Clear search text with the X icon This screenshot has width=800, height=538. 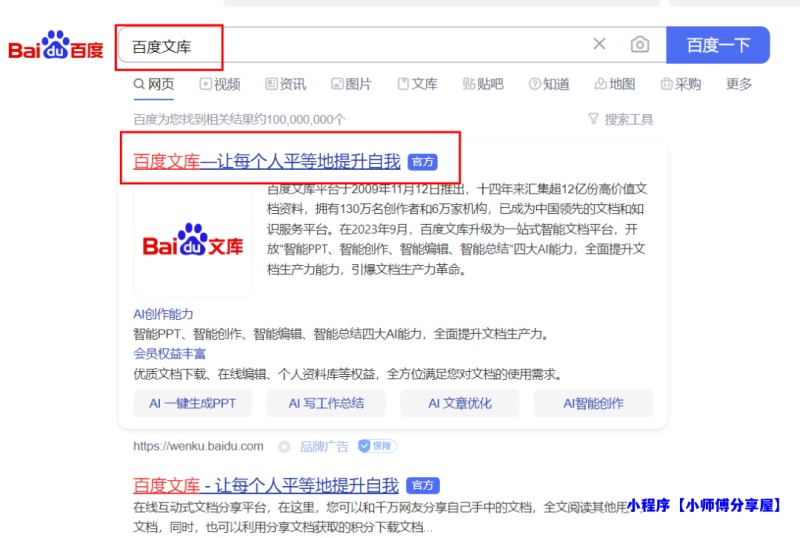click(599, 44)
